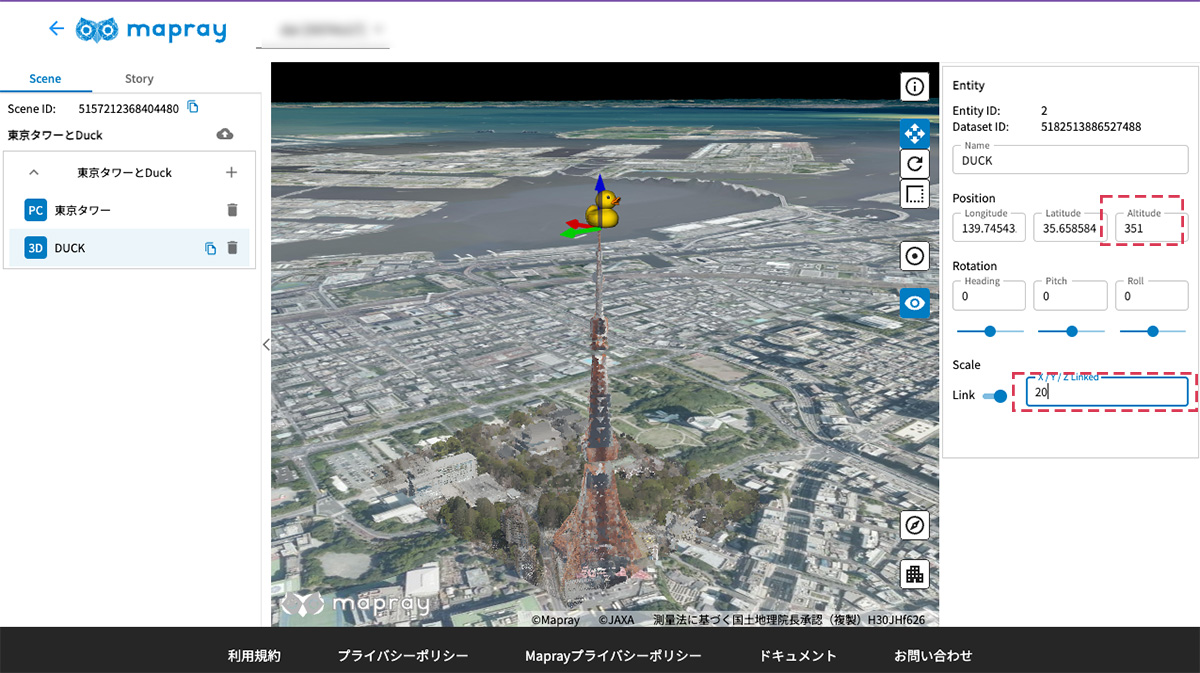
Task: Switch to the Story tab
Action: click(139, 79)
